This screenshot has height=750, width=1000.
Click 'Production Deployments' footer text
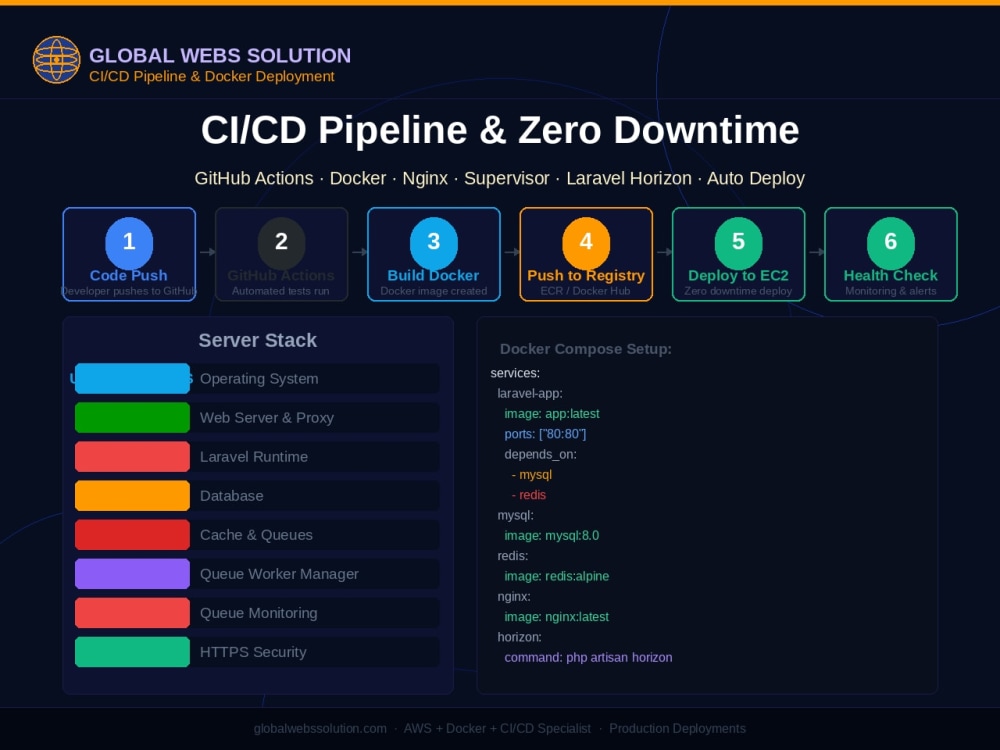pos(677,728)
